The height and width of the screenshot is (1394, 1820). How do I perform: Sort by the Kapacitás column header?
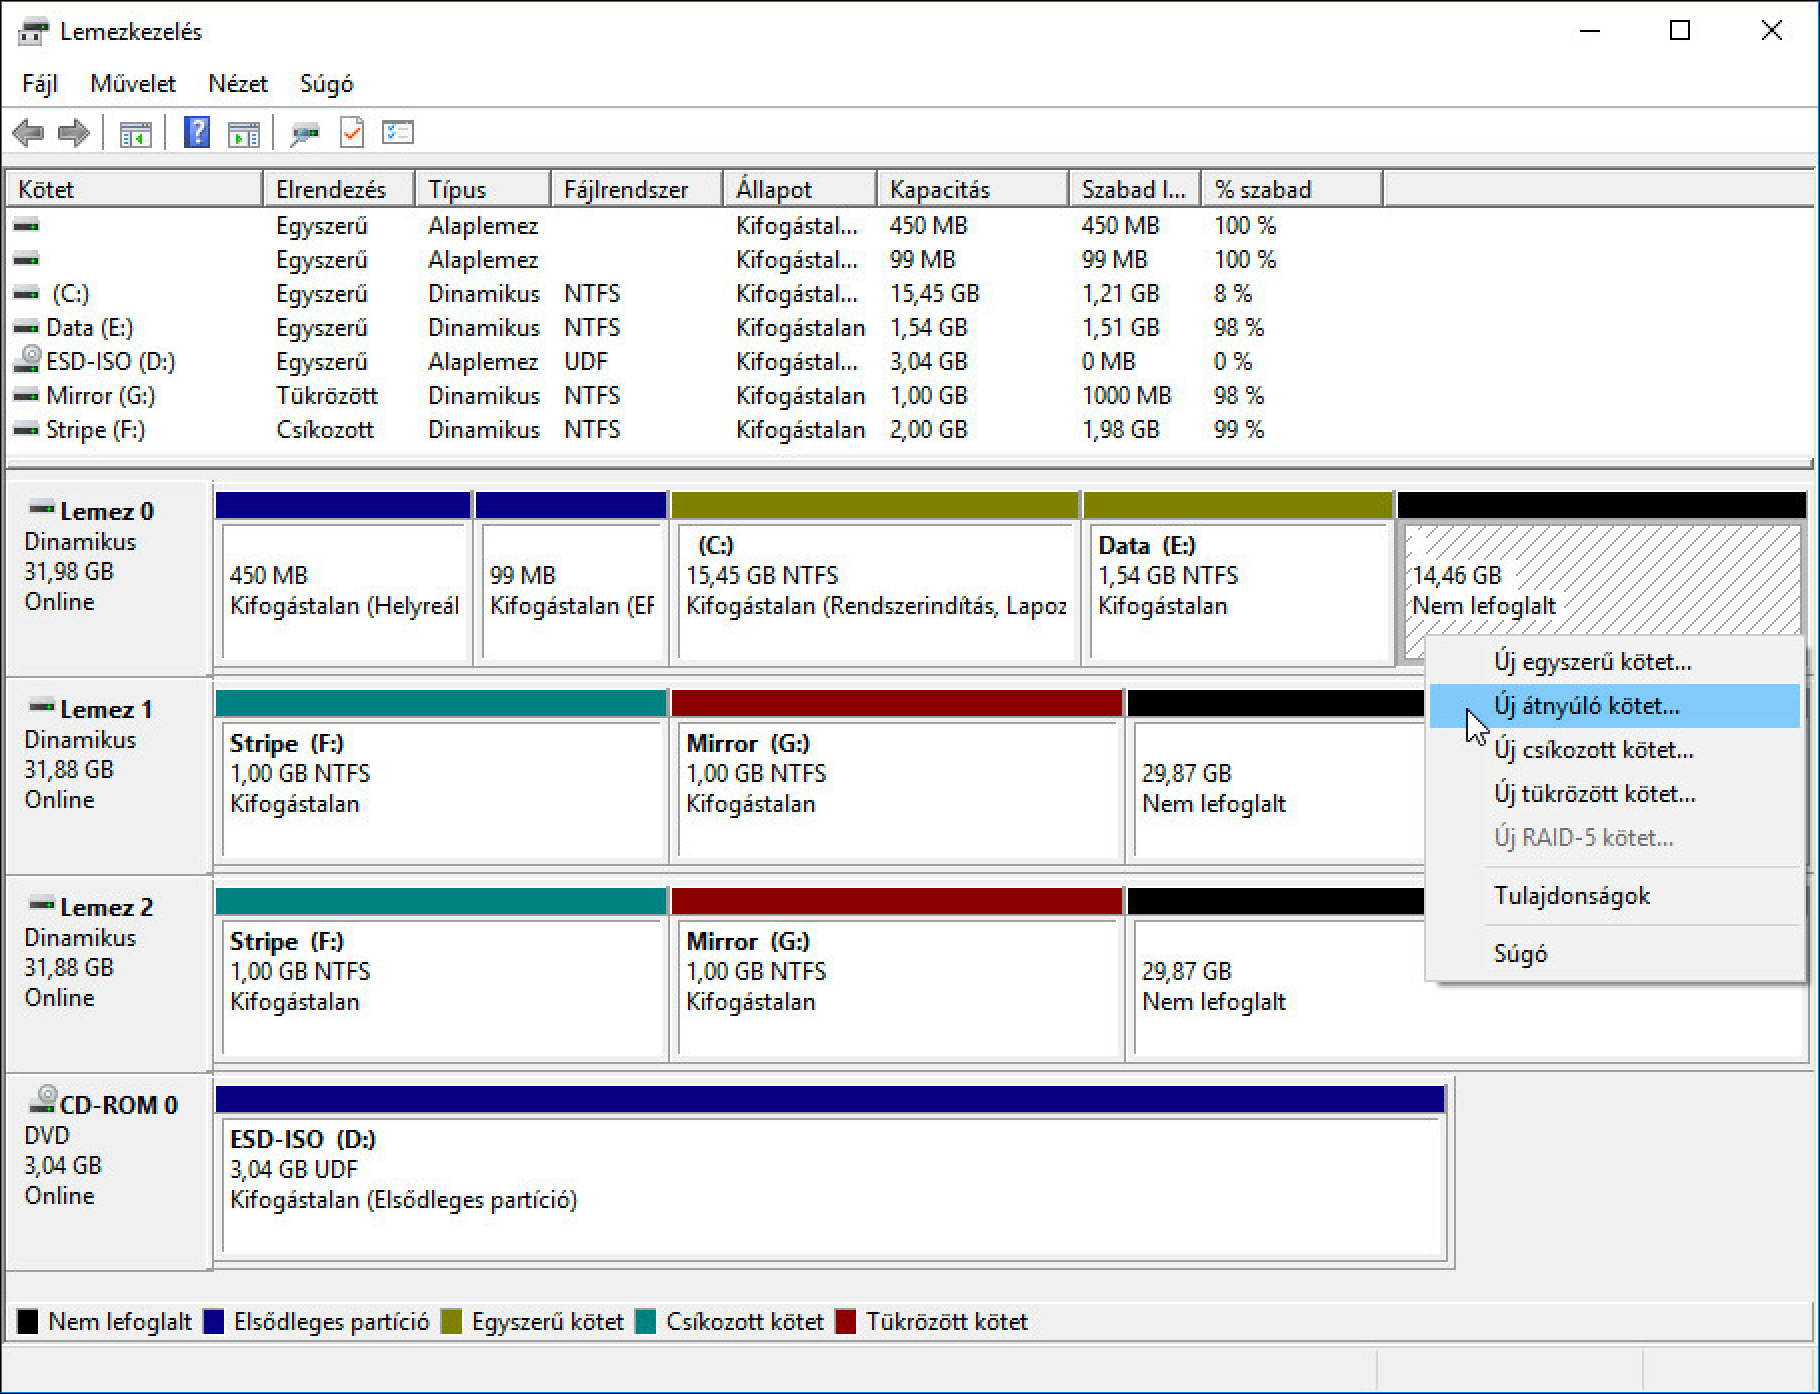point(973,189)
